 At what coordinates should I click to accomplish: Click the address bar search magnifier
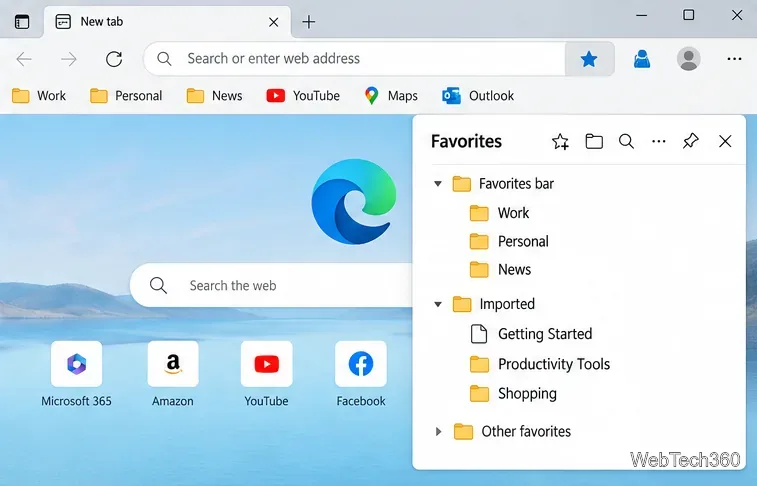click(164, 59)
